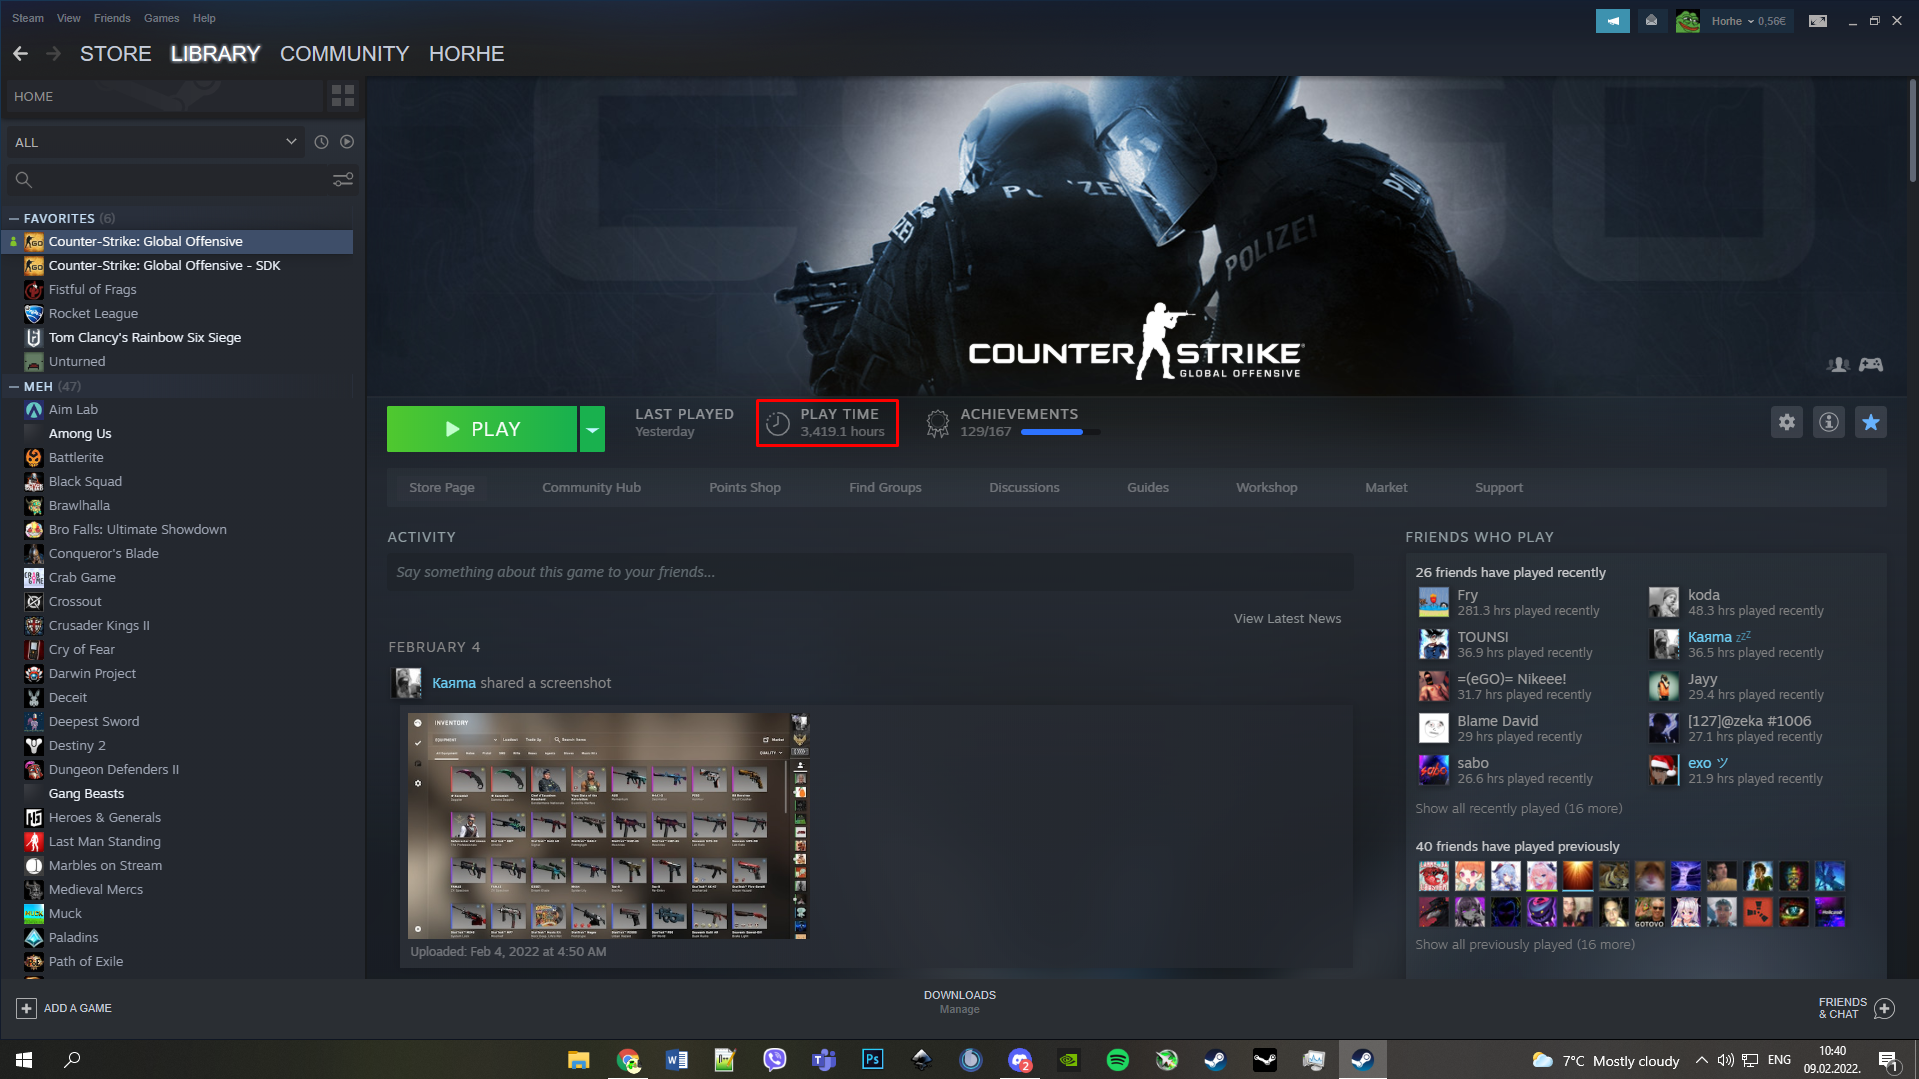Viewport: 1919px width, 1079px height.
Task: Open Discord from the taskbar
Action: (1020, 1060)
